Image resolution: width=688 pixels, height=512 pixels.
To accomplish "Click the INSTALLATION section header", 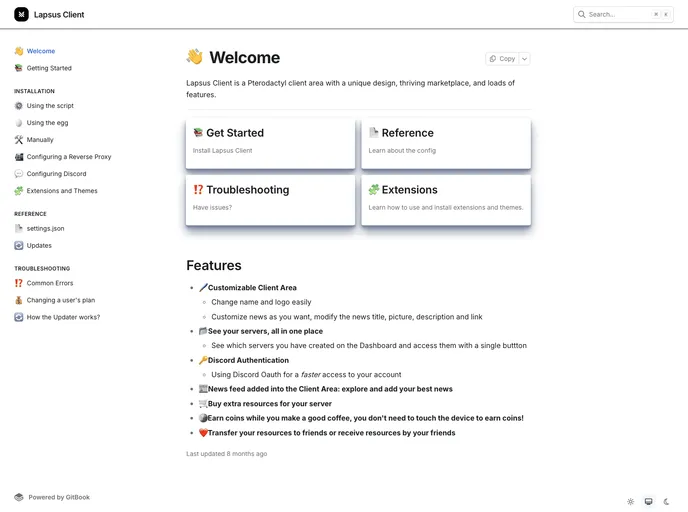I will (34, 91).
